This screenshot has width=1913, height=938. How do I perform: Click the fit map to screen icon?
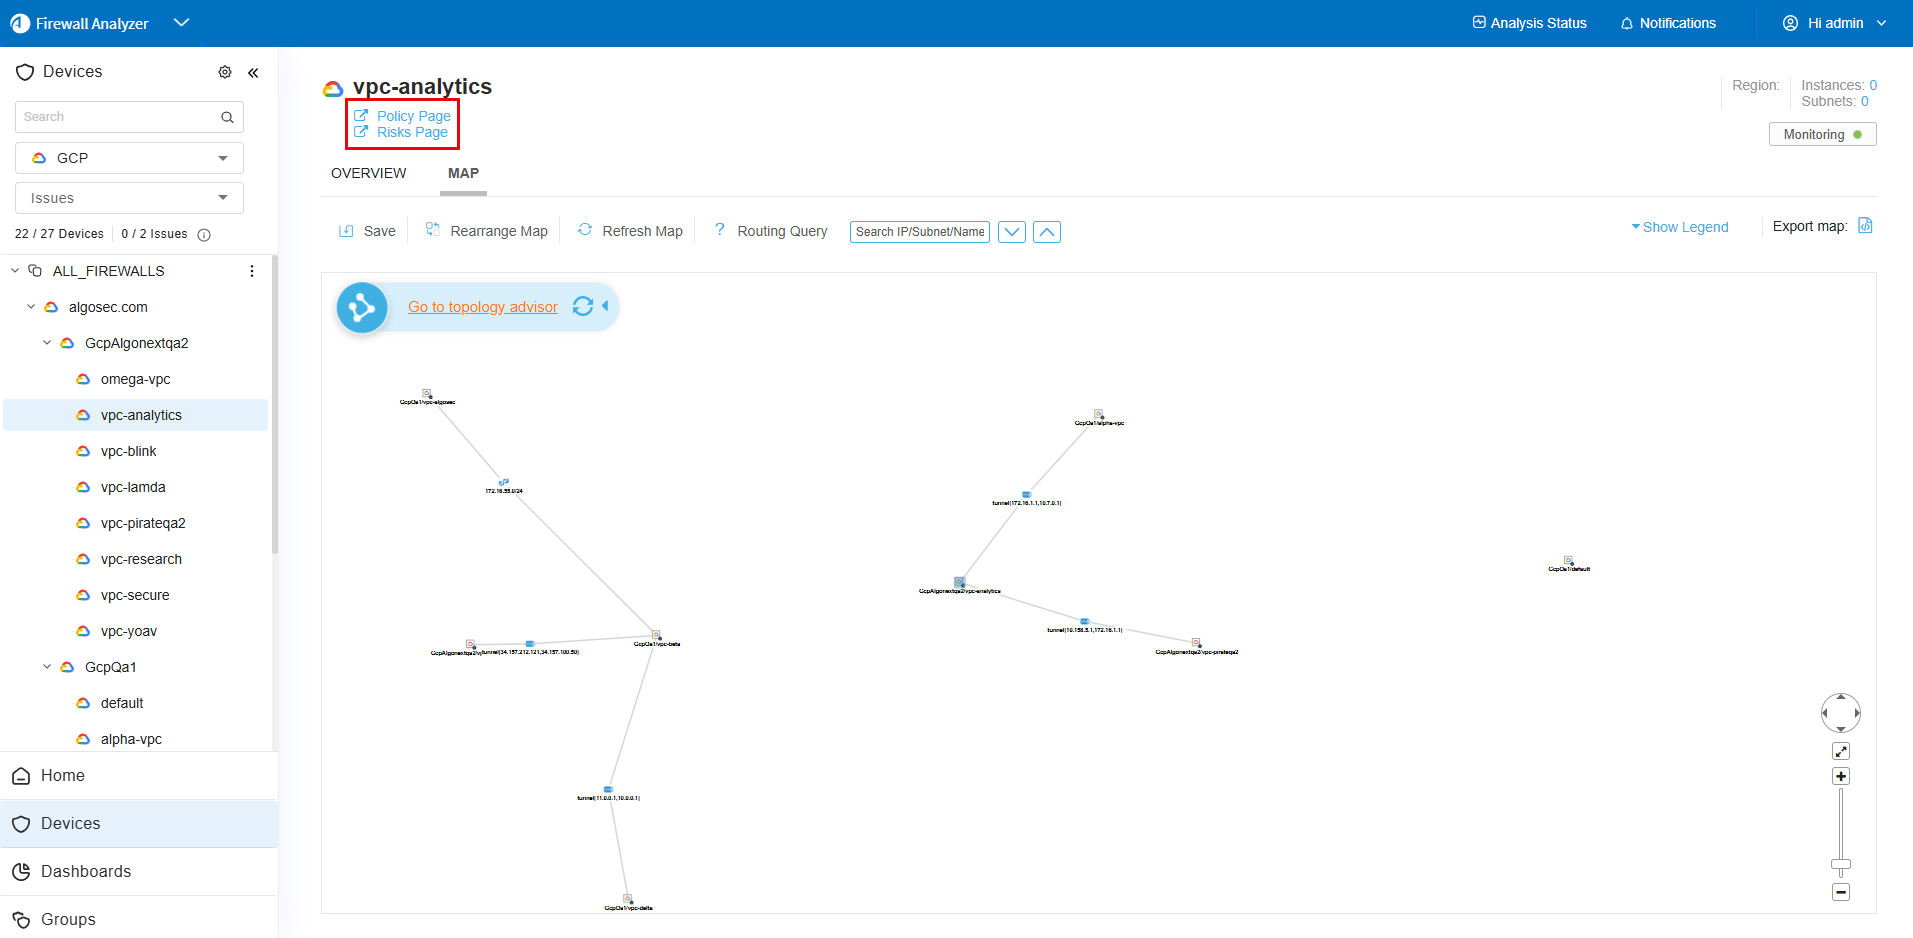(1841, 751)
